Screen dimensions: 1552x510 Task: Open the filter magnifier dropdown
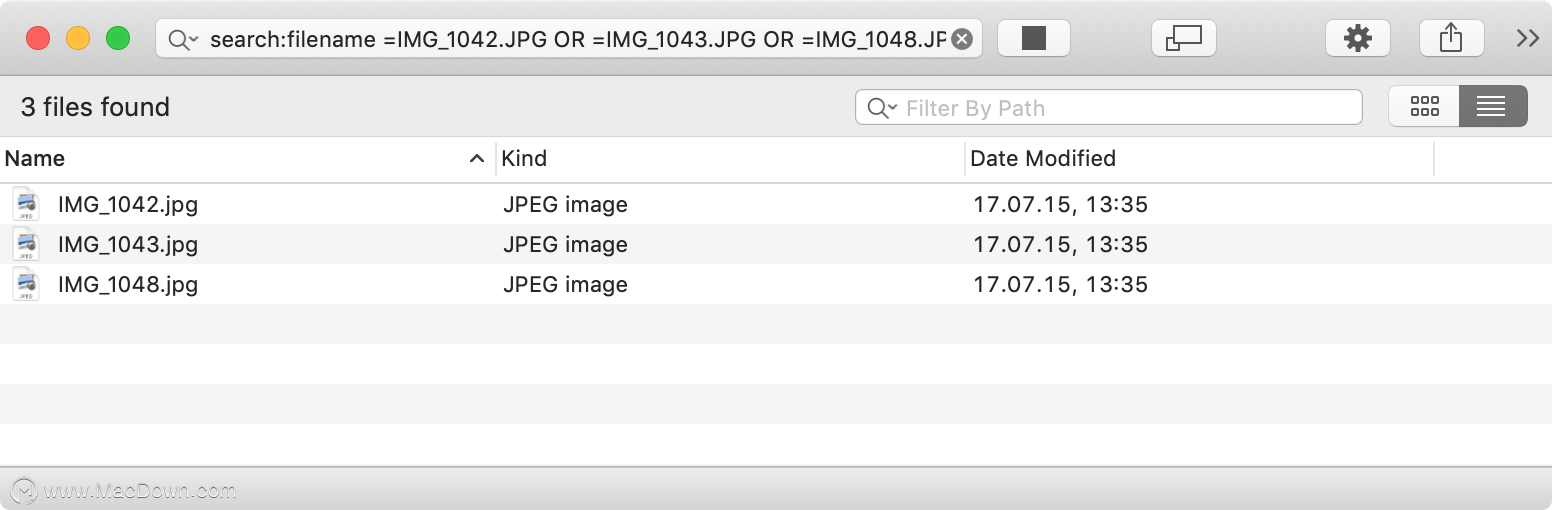click(x=882, y=108)
